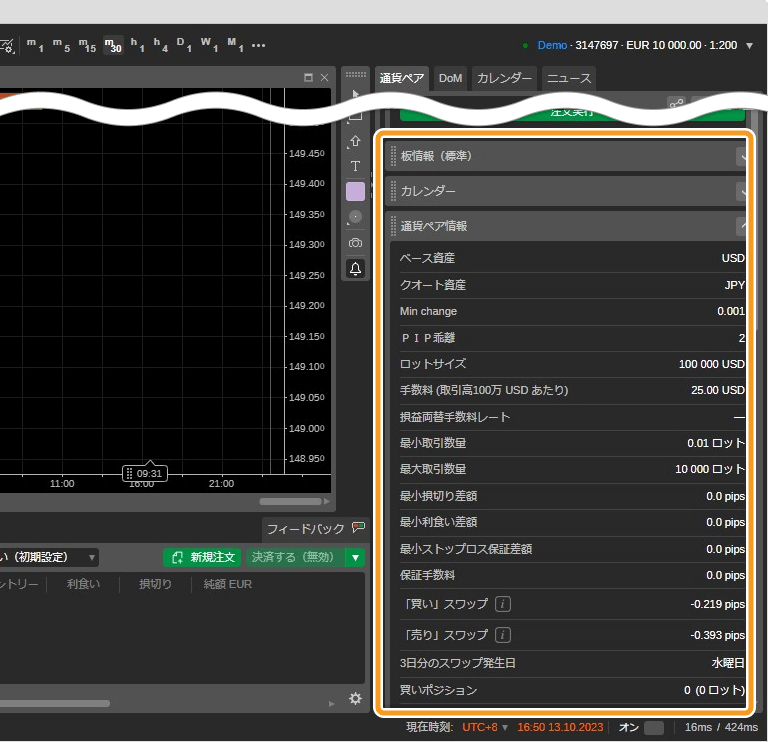Select the m30 timeframe
768x742 pixels.
coord(113,45)
